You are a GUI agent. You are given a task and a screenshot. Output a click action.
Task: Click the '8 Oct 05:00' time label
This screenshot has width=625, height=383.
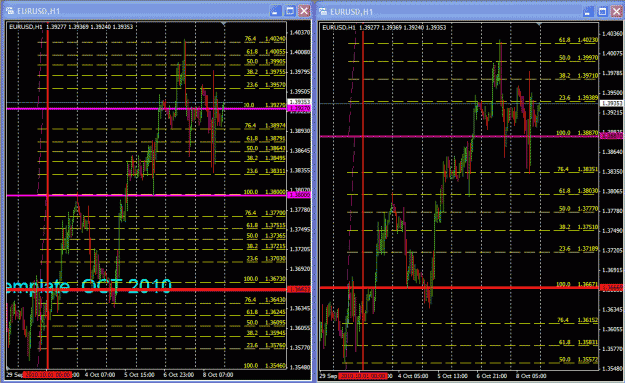(531, 376)
